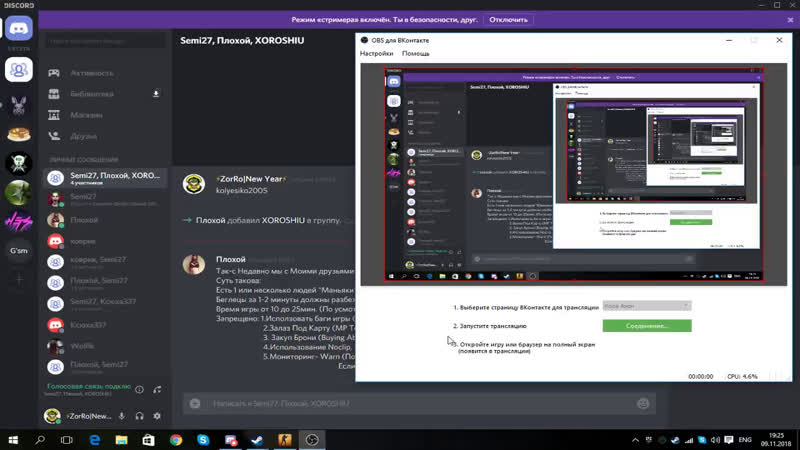The width and height of the screenshot is (800, 450).
Task: Expand hidden system tray icons
Action: pyautogui.click(x=635, y=440)
